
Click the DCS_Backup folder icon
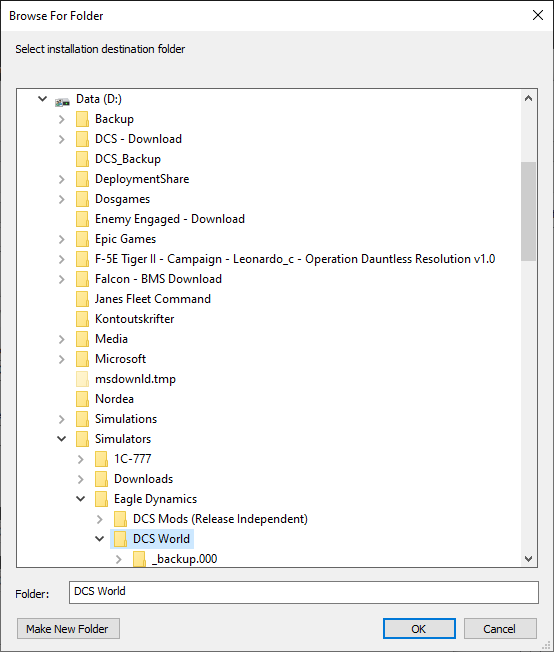[x=82, y=159]
